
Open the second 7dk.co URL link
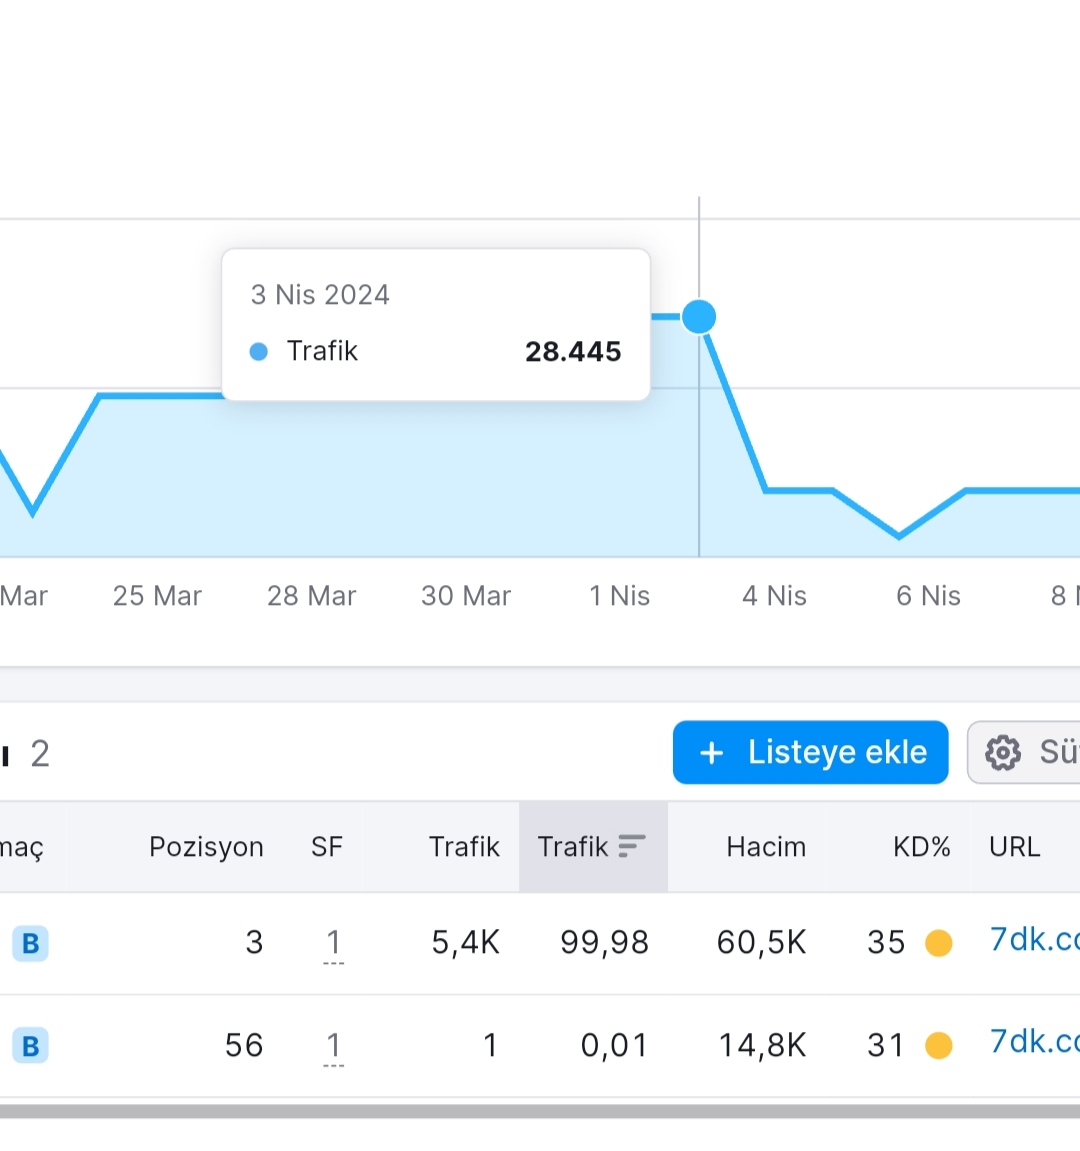pos(1034,1042)
